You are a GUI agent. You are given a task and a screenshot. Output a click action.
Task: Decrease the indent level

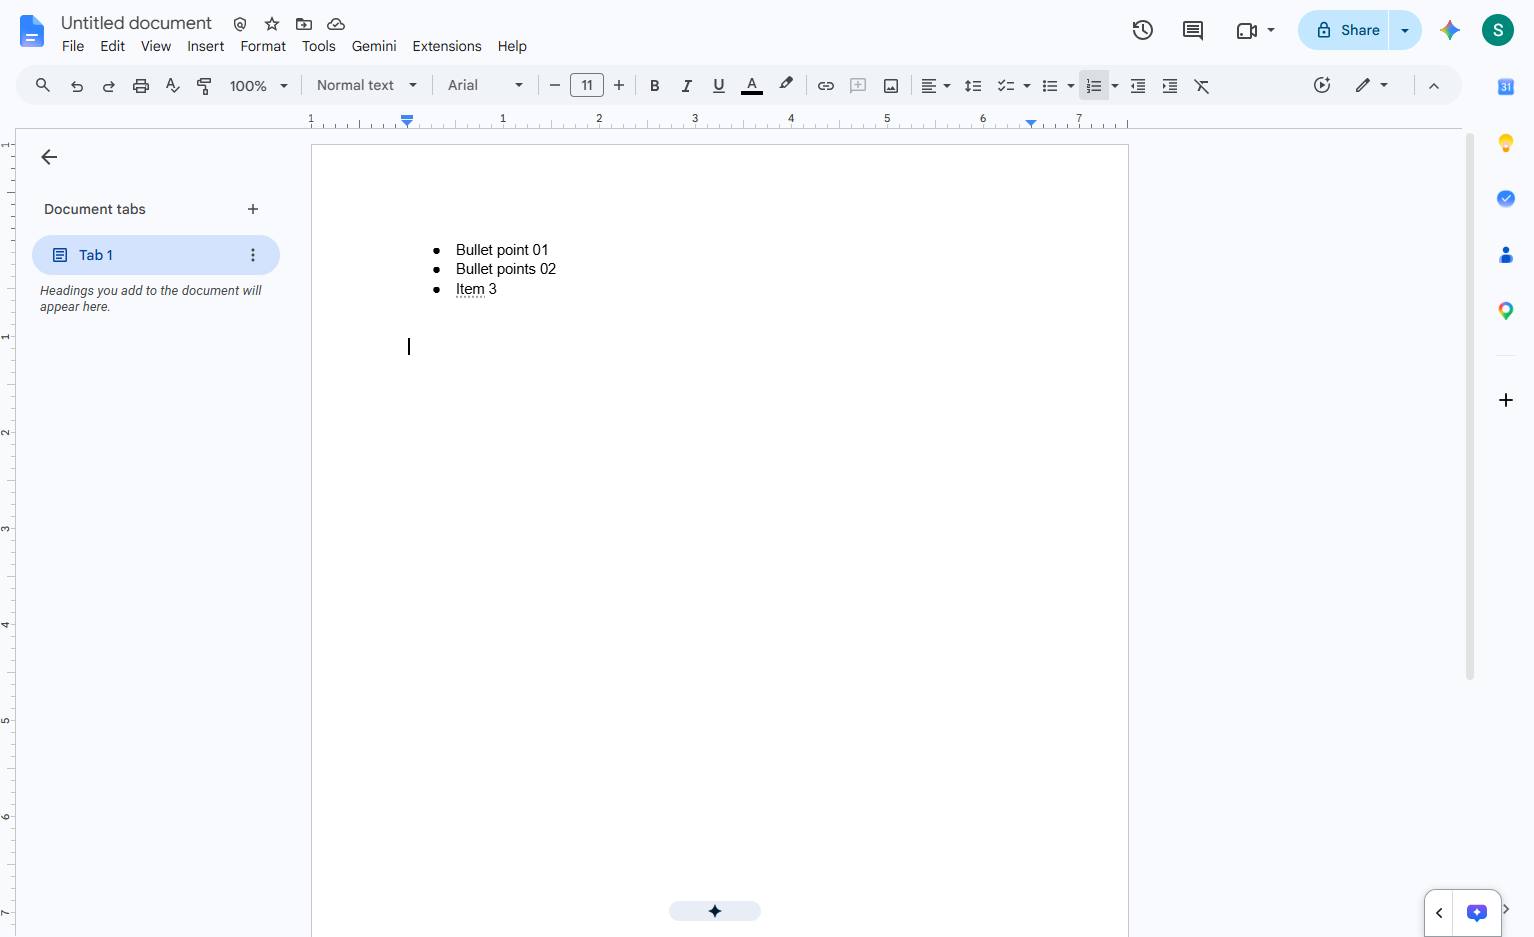[x=1138, y=86]
